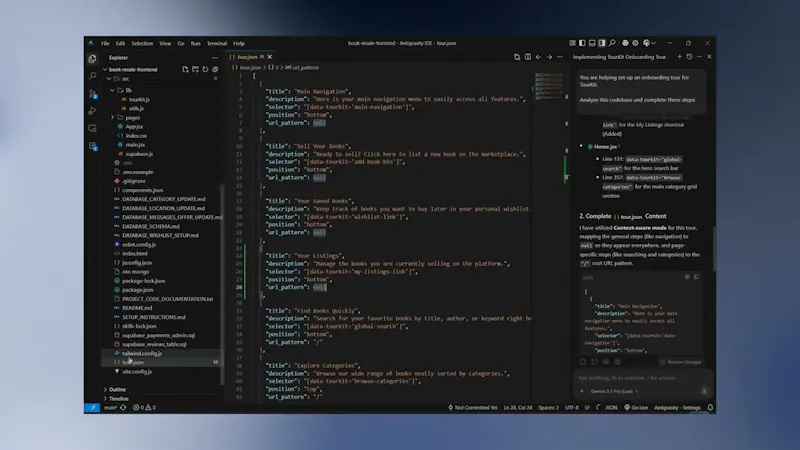Click the send arrow in chat input
Screen dimensions: 800x450
point(704,391)
